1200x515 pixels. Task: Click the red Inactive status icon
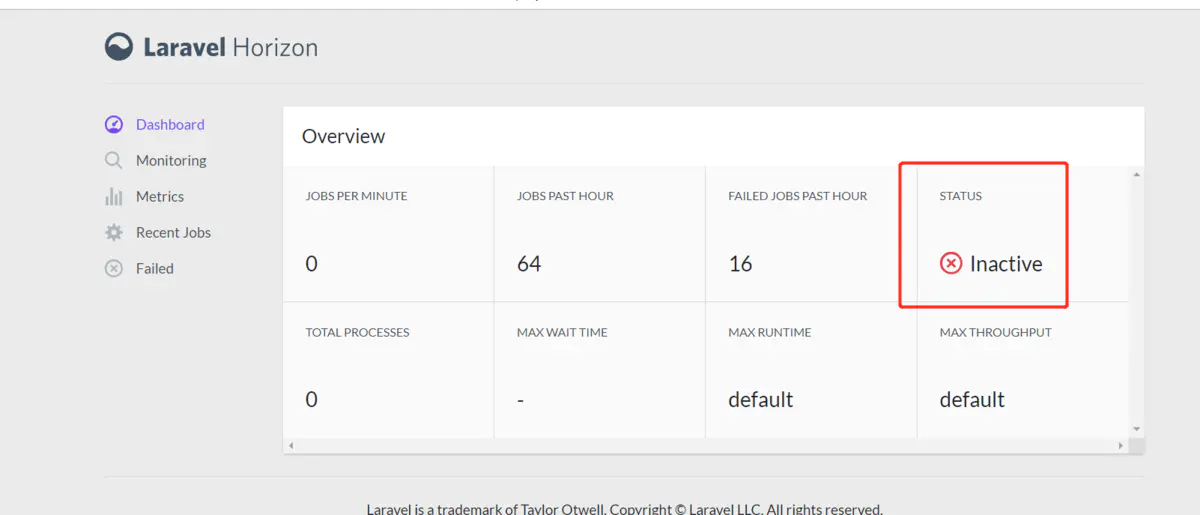coord(951,263)
